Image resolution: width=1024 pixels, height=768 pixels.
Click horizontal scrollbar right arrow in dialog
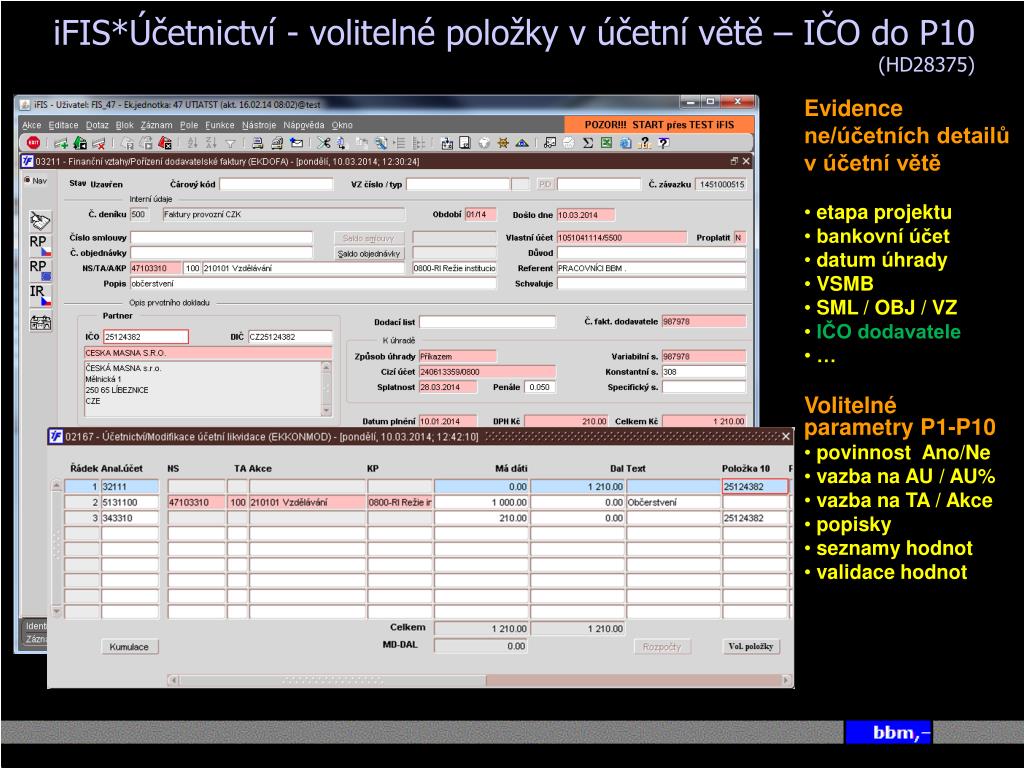[786, 680]
